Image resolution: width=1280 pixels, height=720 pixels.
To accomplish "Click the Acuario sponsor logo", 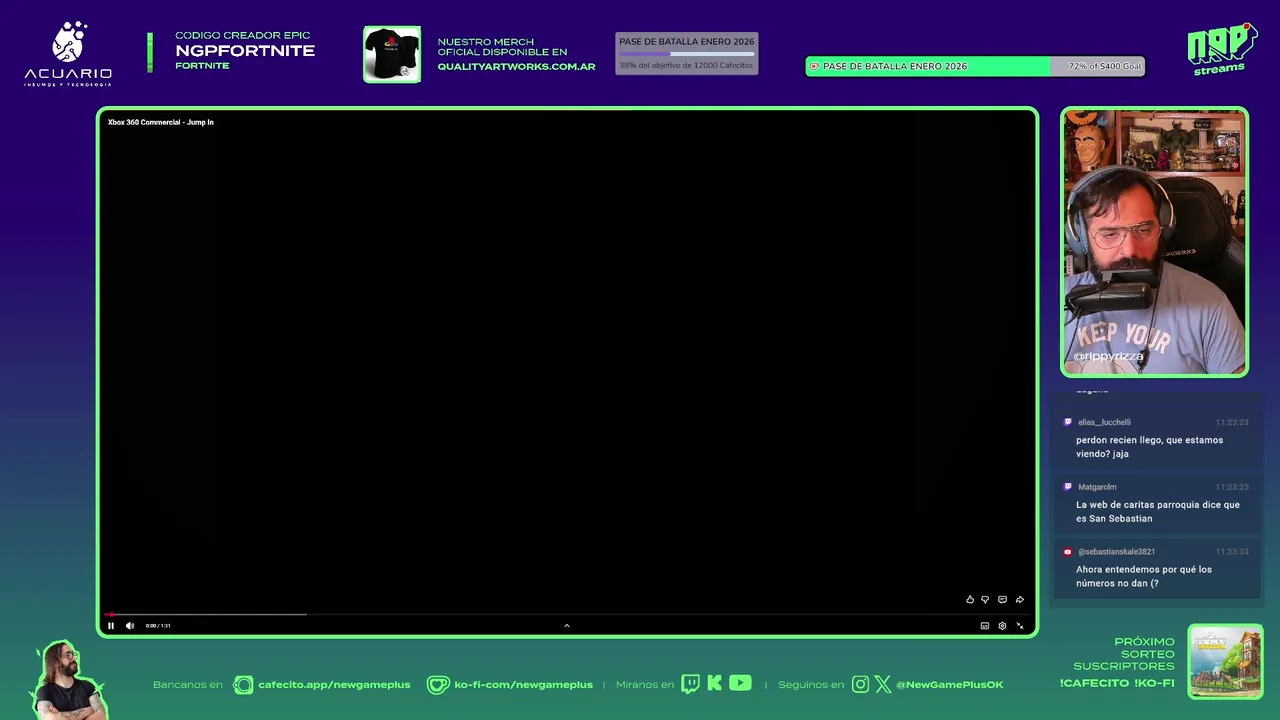I will [x=68, y=54].
